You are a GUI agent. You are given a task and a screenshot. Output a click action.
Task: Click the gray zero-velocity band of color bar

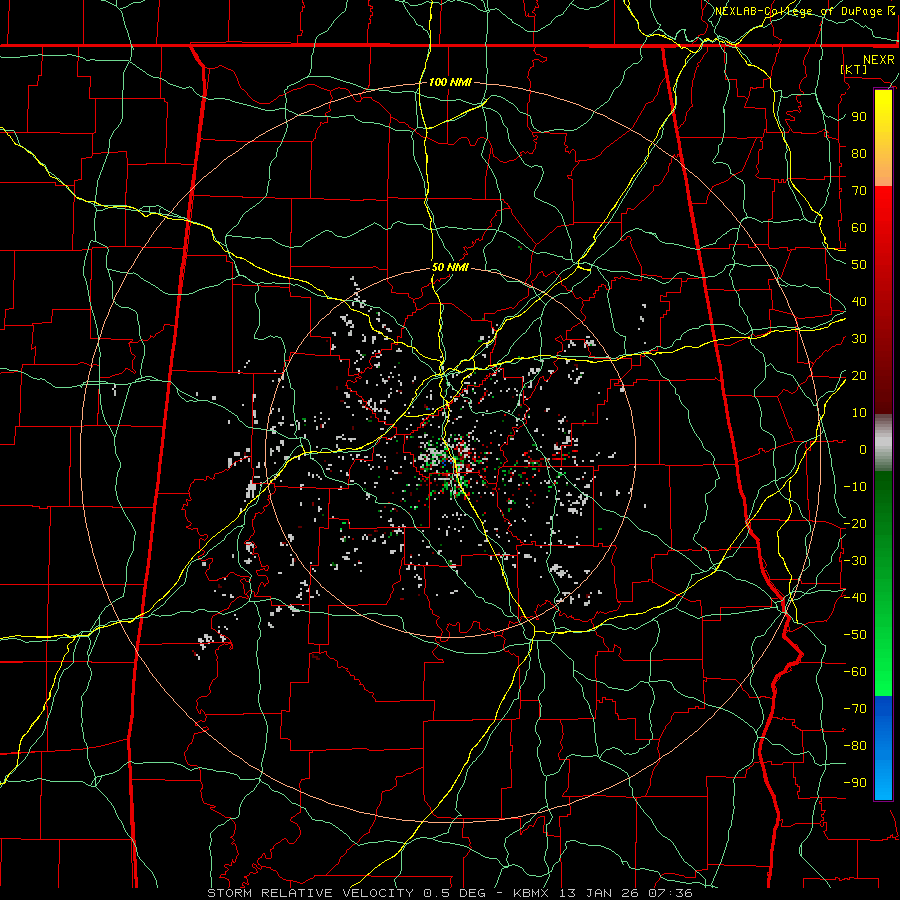883,442
